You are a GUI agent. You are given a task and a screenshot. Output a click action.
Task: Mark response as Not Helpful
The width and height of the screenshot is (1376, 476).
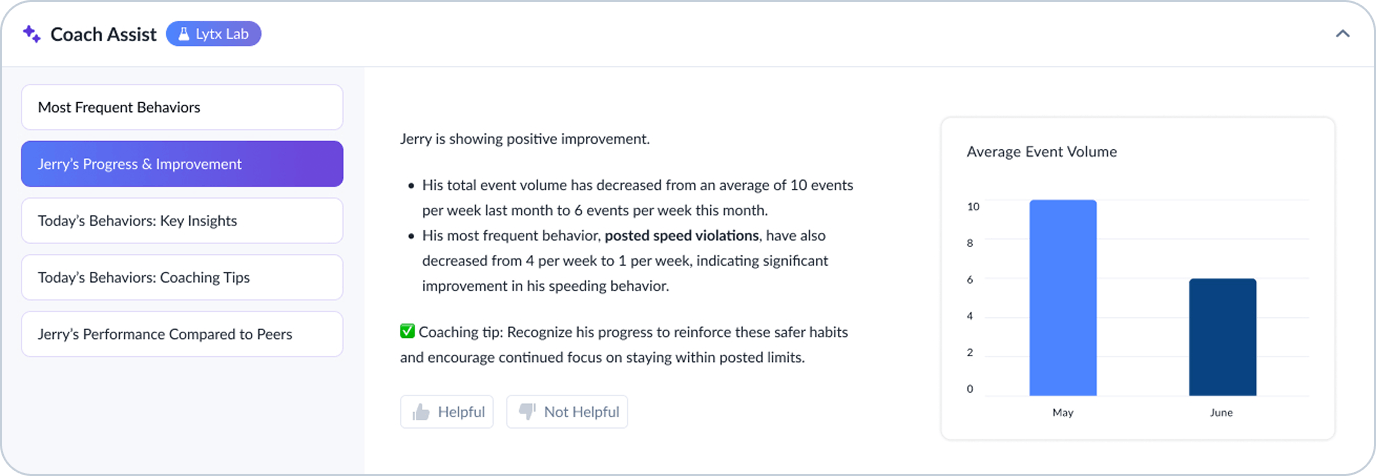click(567, 412)
